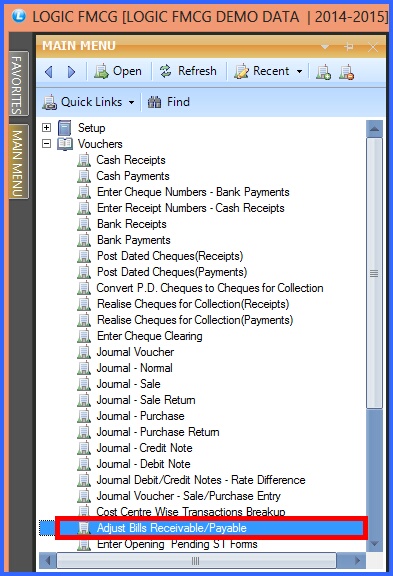Select Enter Cheque Numbers - Bank Payments
The width and height of the screenshot is (393, 576).
click(193, 192)
